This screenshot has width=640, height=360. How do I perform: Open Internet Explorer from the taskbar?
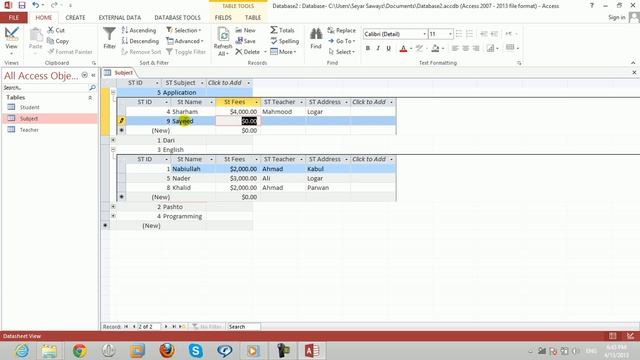[22, 351]
